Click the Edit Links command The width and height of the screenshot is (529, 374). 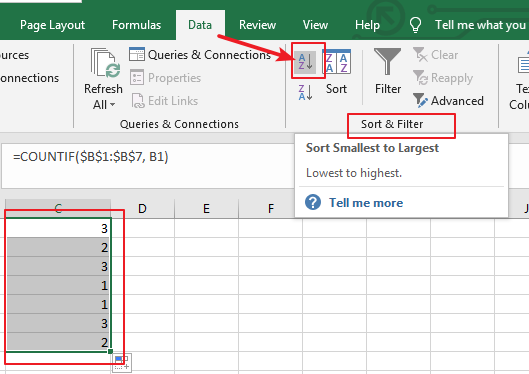click(x=165, y=101)
